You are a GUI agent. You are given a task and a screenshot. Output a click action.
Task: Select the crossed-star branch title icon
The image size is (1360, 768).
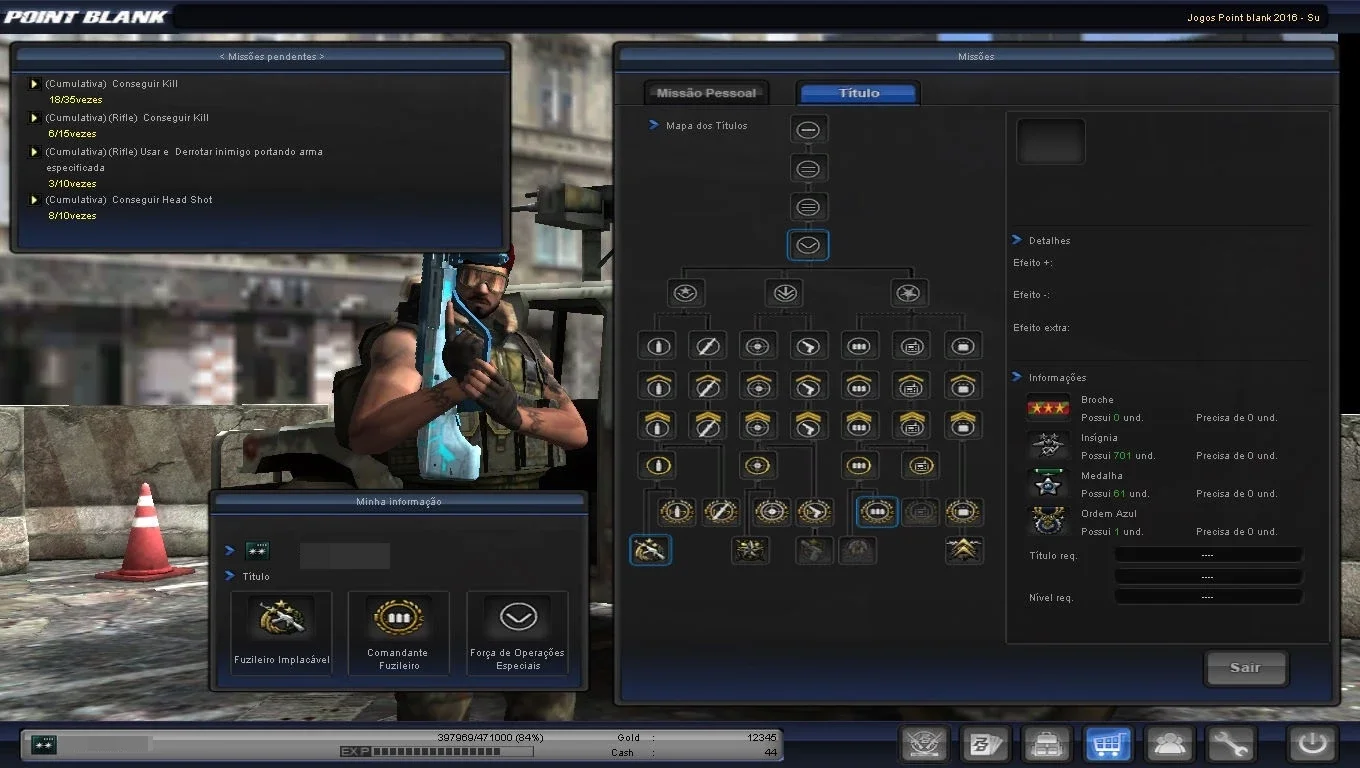click(909, 293)
